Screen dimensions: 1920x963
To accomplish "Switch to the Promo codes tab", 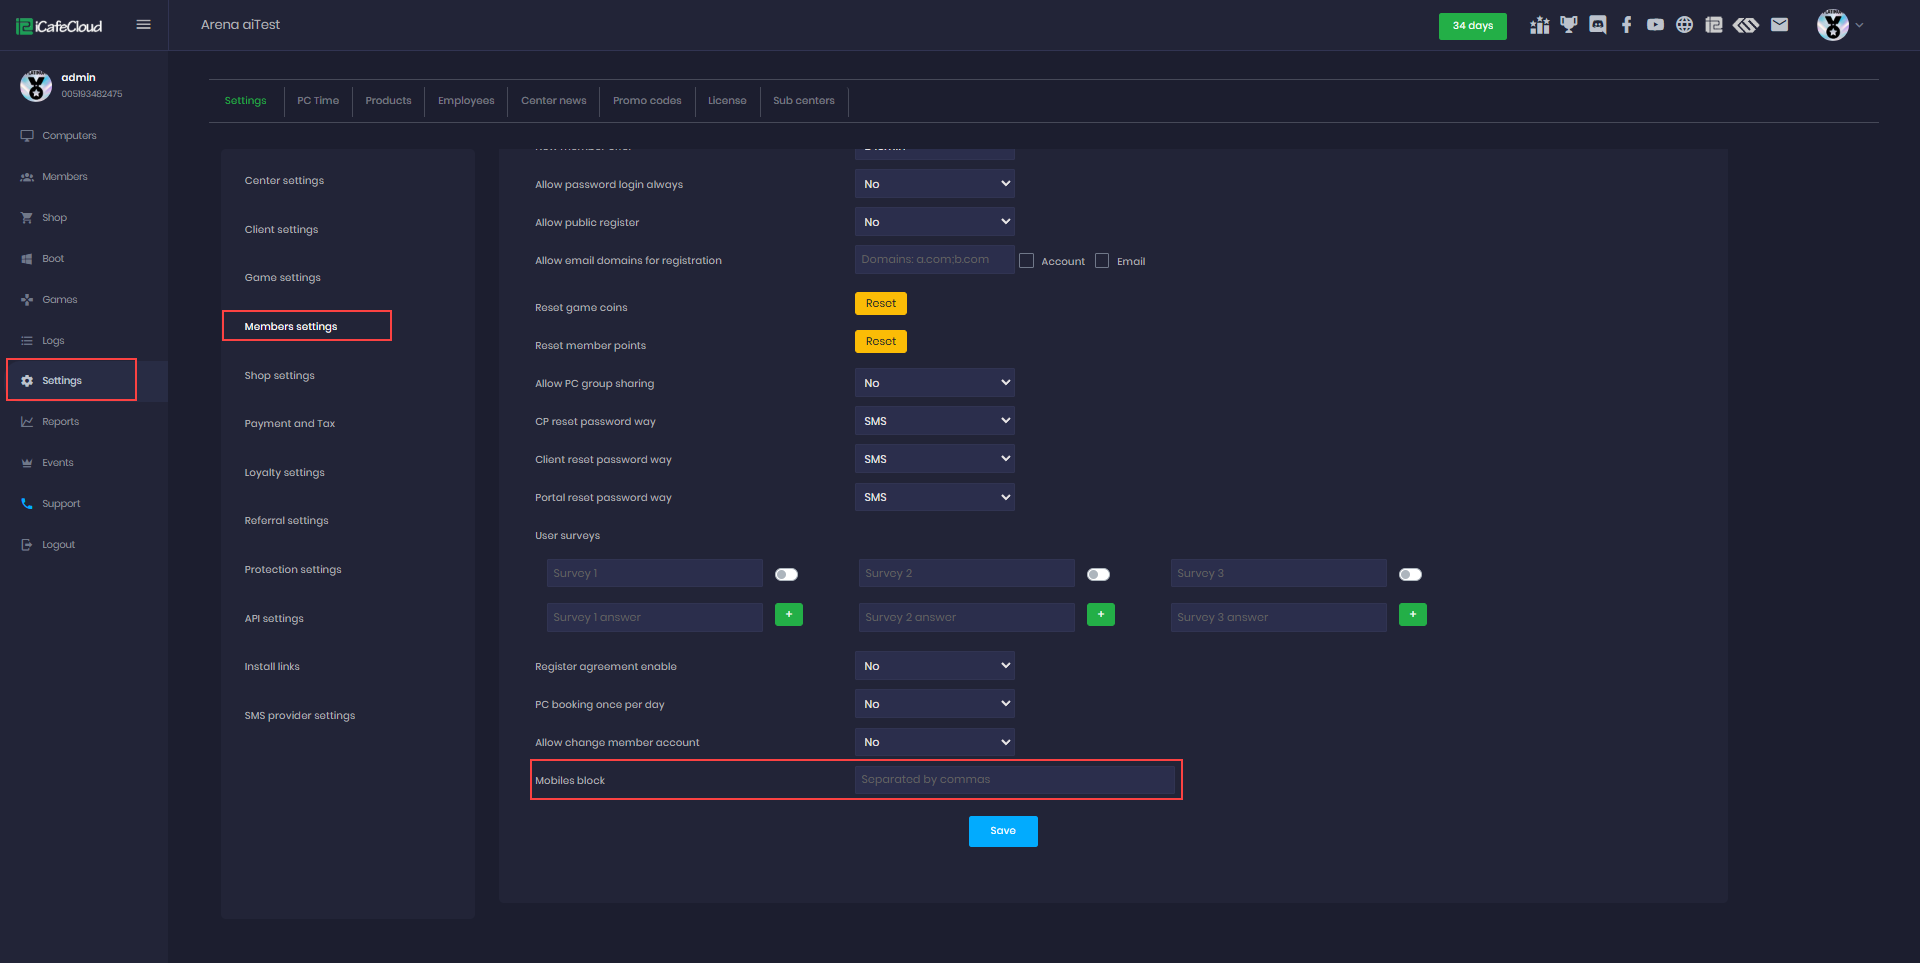I will click(x=647, y=101).
